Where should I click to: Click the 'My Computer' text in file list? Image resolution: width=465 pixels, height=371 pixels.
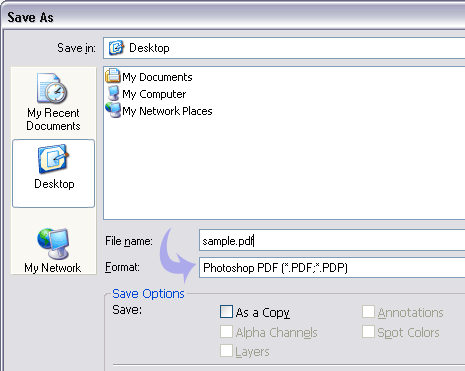click(x=154, y=94)
